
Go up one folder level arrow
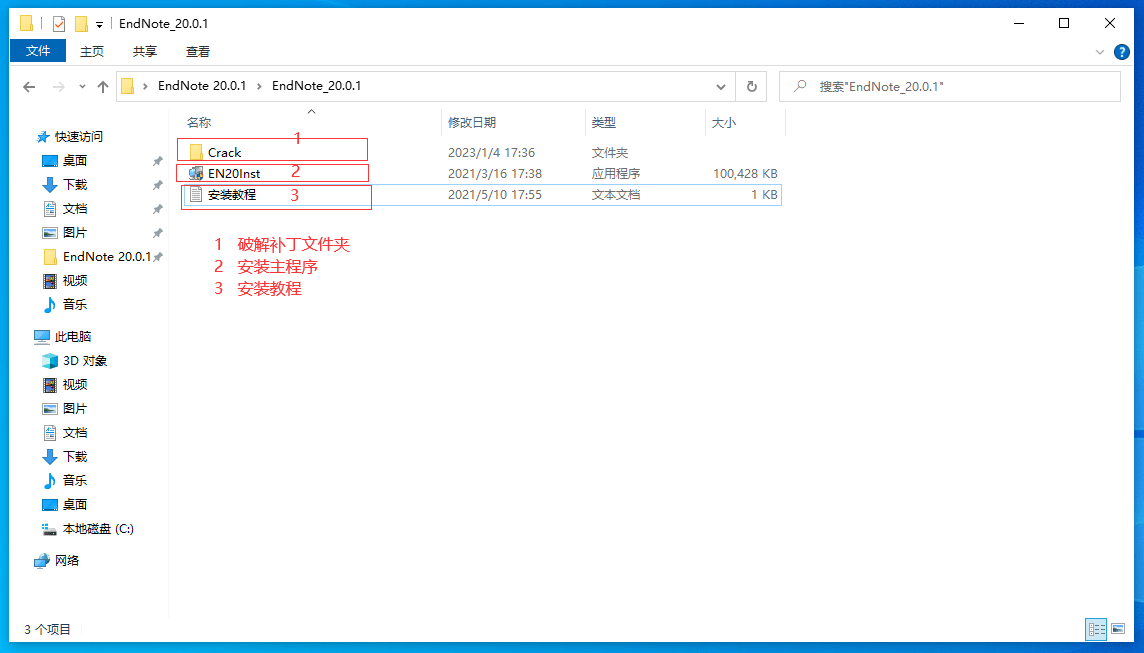[103, 87]
